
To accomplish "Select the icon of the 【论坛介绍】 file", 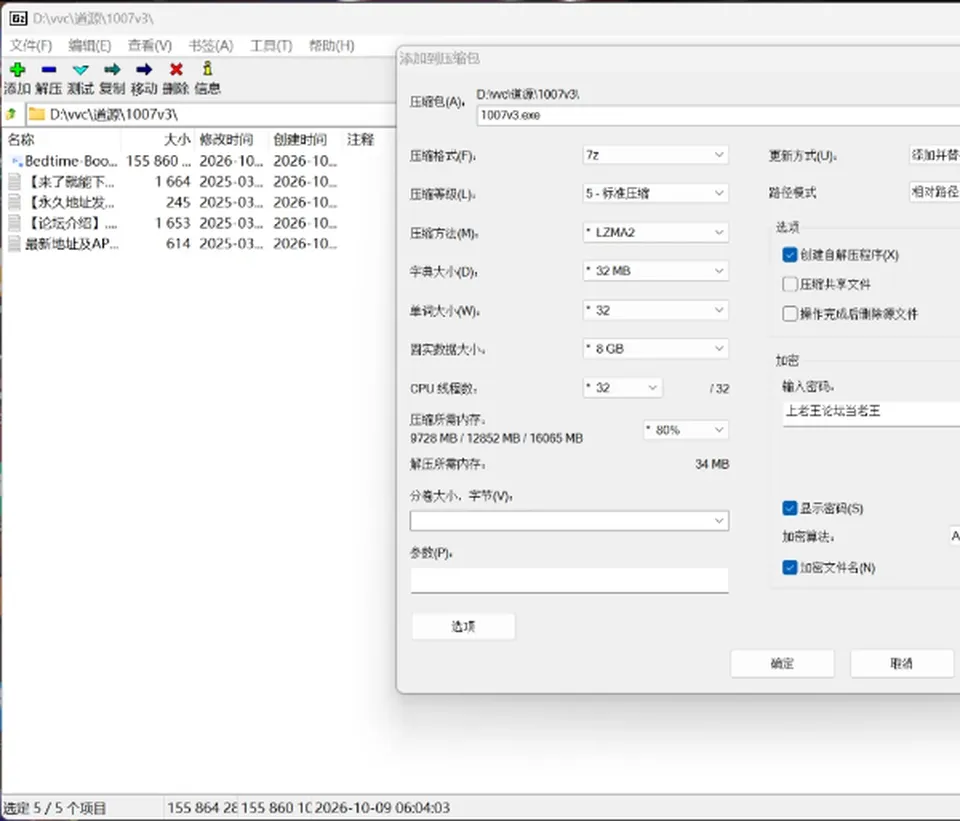I will click(x=14, y=223).
